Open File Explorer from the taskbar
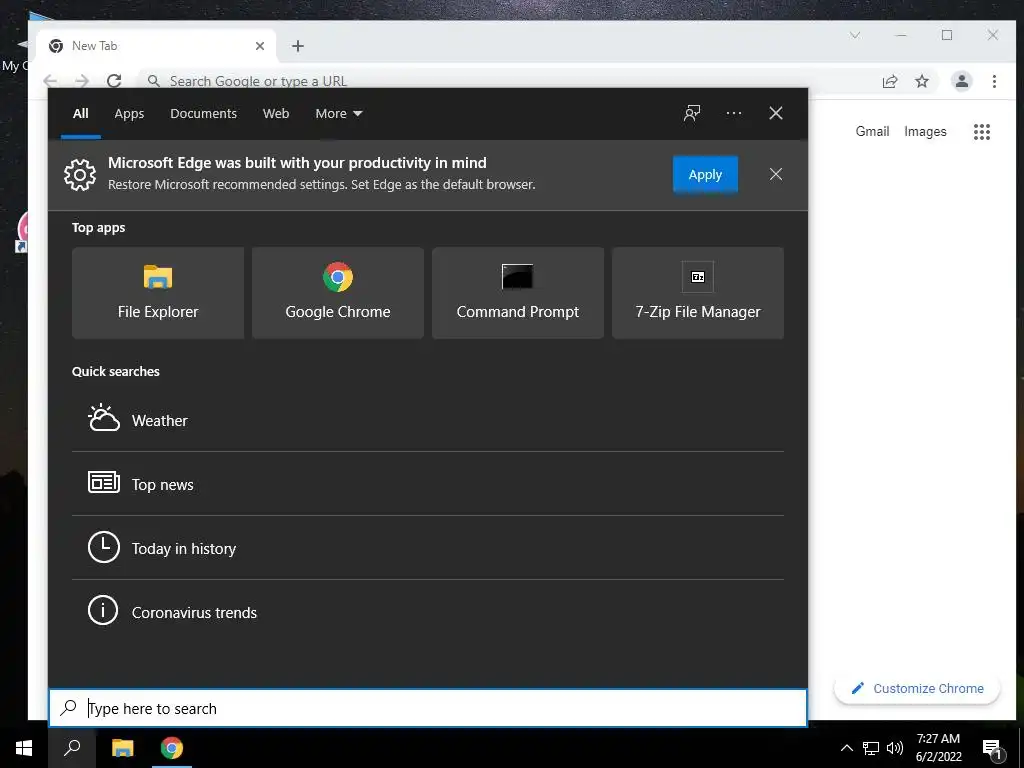The image size is (1024, 768). (x=123, y=748)
